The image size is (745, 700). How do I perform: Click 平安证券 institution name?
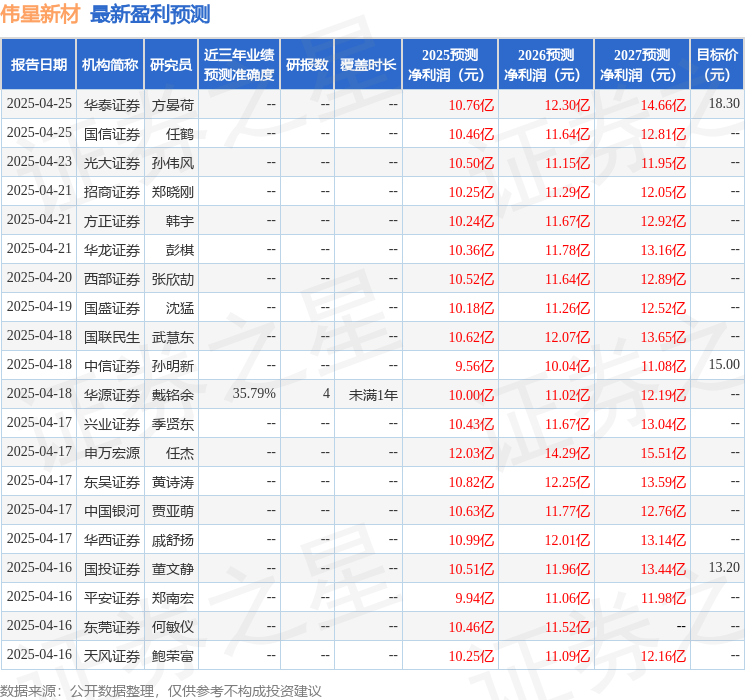pyautogui.click(x=112, y=597)
